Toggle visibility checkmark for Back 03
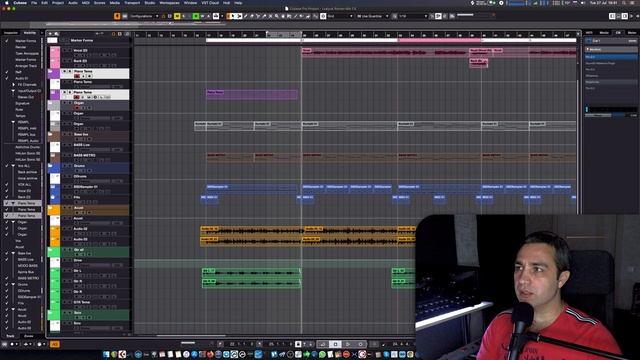The height and width of the screenshot is (360, 640). click(7, 197)
